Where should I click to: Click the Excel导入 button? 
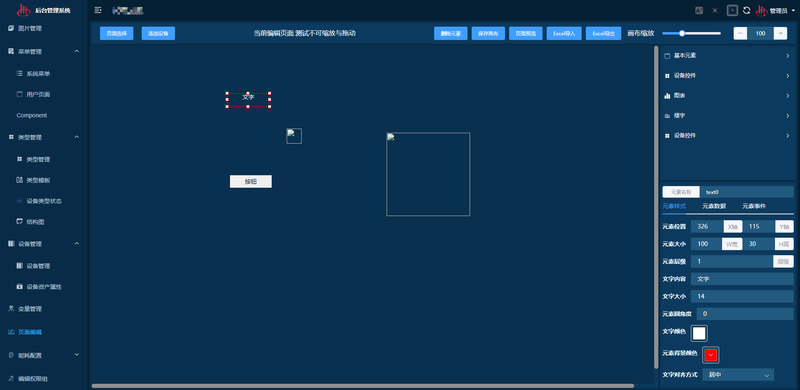pyautogui.click(x=564, y=33)
